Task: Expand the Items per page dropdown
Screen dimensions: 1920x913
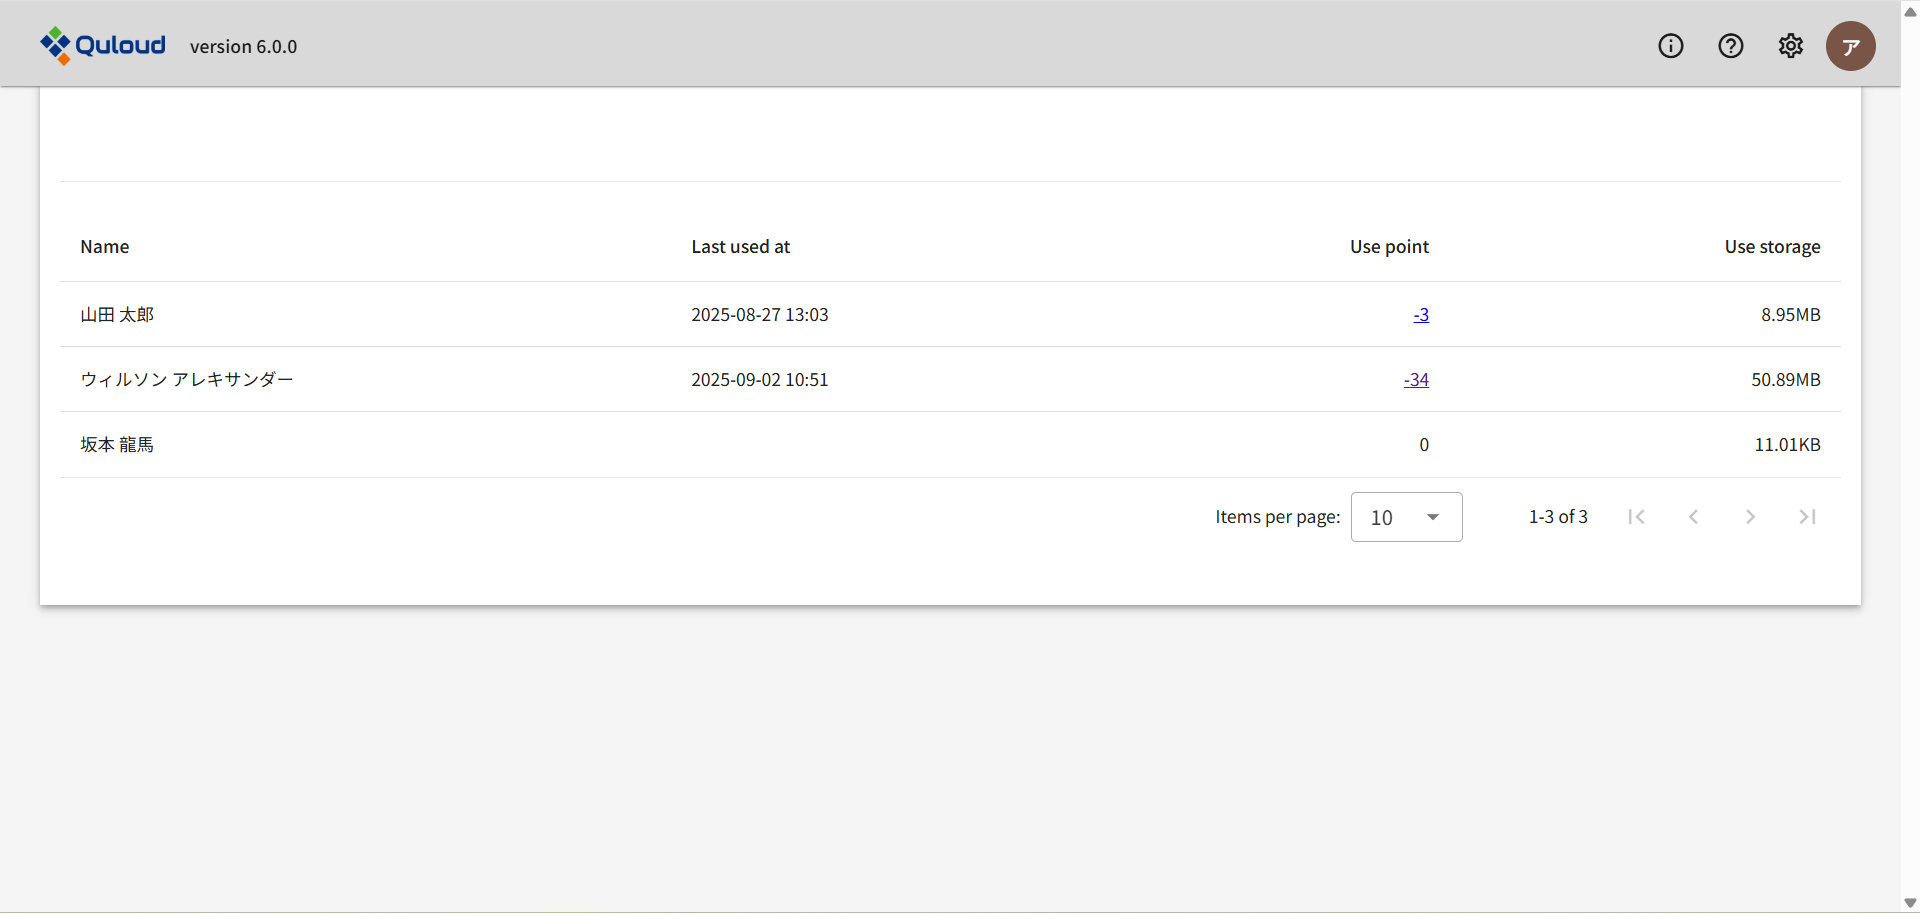Action: coord(1406,517)
